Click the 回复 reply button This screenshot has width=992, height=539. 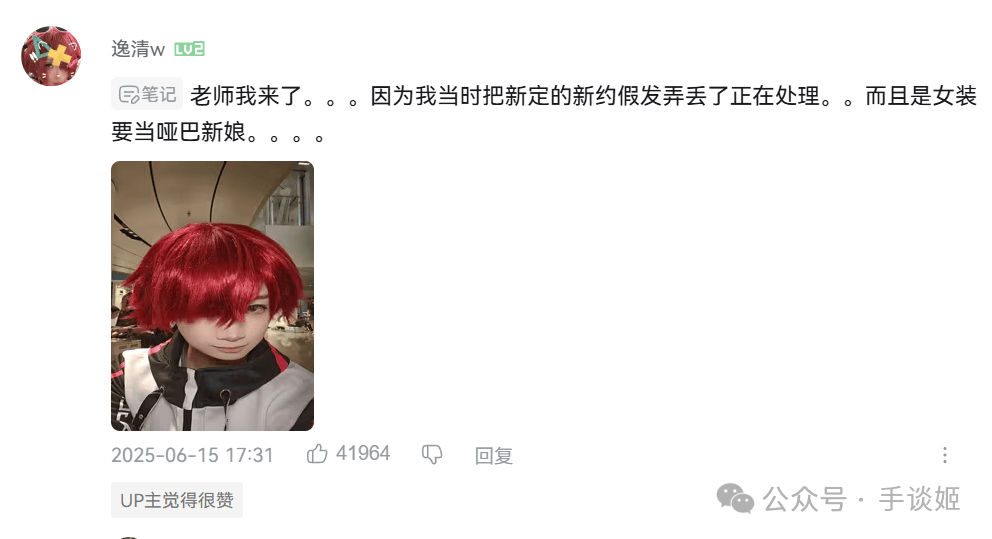coord(493,455)
